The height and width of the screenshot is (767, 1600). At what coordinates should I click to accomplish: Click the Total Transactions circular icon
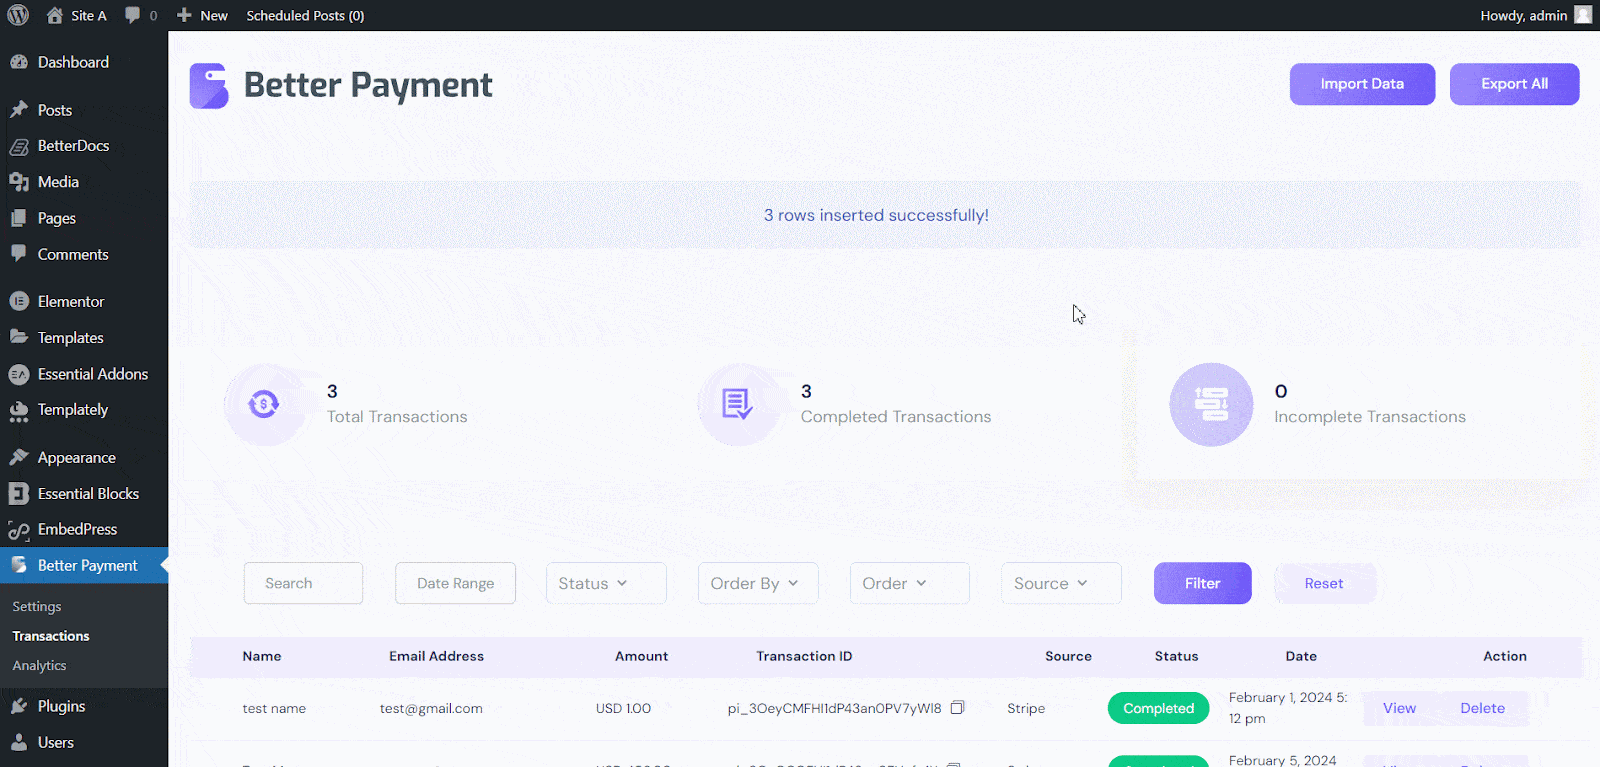(x=264, y=404)
